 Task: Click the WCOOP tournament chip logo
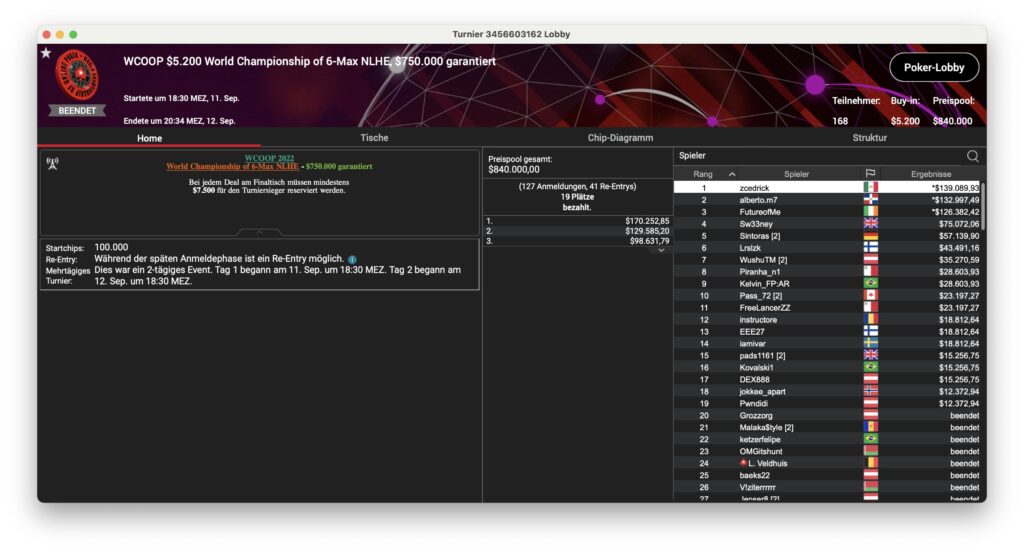click(77, 73)
